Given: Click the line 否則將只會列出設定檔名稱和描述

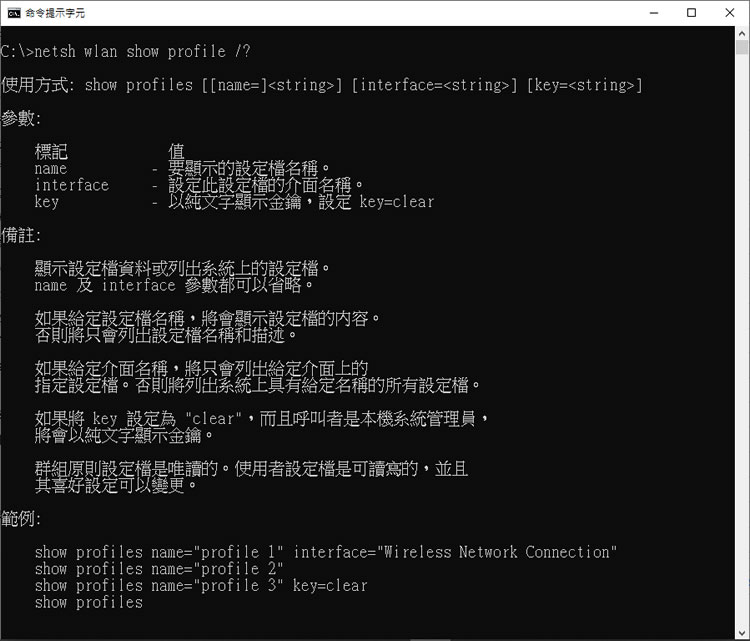Looking at the screenshot, I should click(x=165, y=335).
